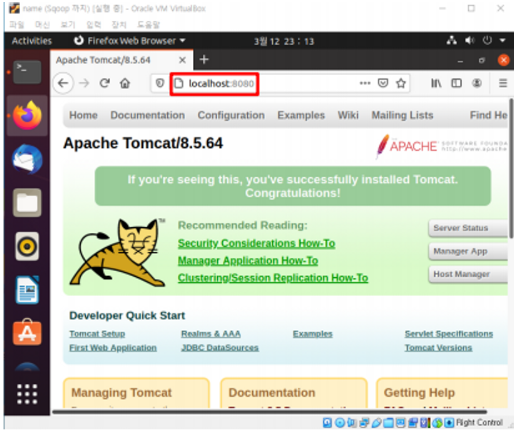
Task: Show the sidebars icon in the toolbar
Action: click(456, 83)
